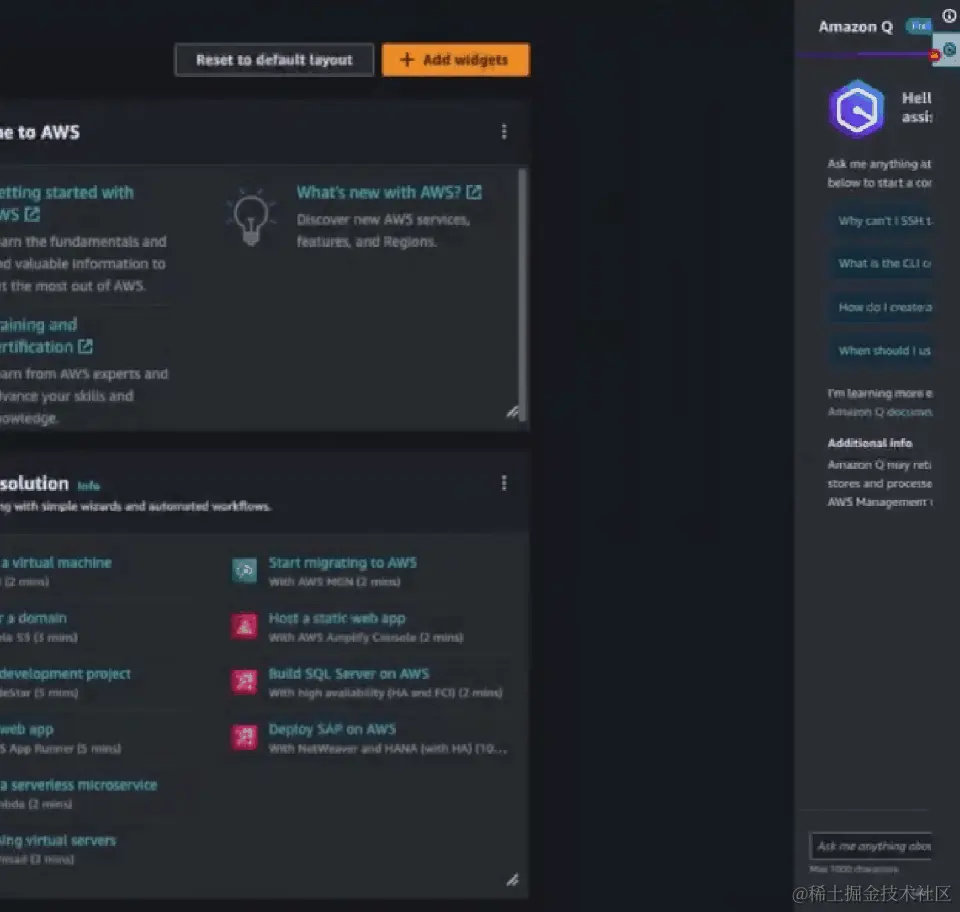The width and height of the screenshot is (960, 912).
Task: Click Reset to default layout button
Action: coord(274,60)
